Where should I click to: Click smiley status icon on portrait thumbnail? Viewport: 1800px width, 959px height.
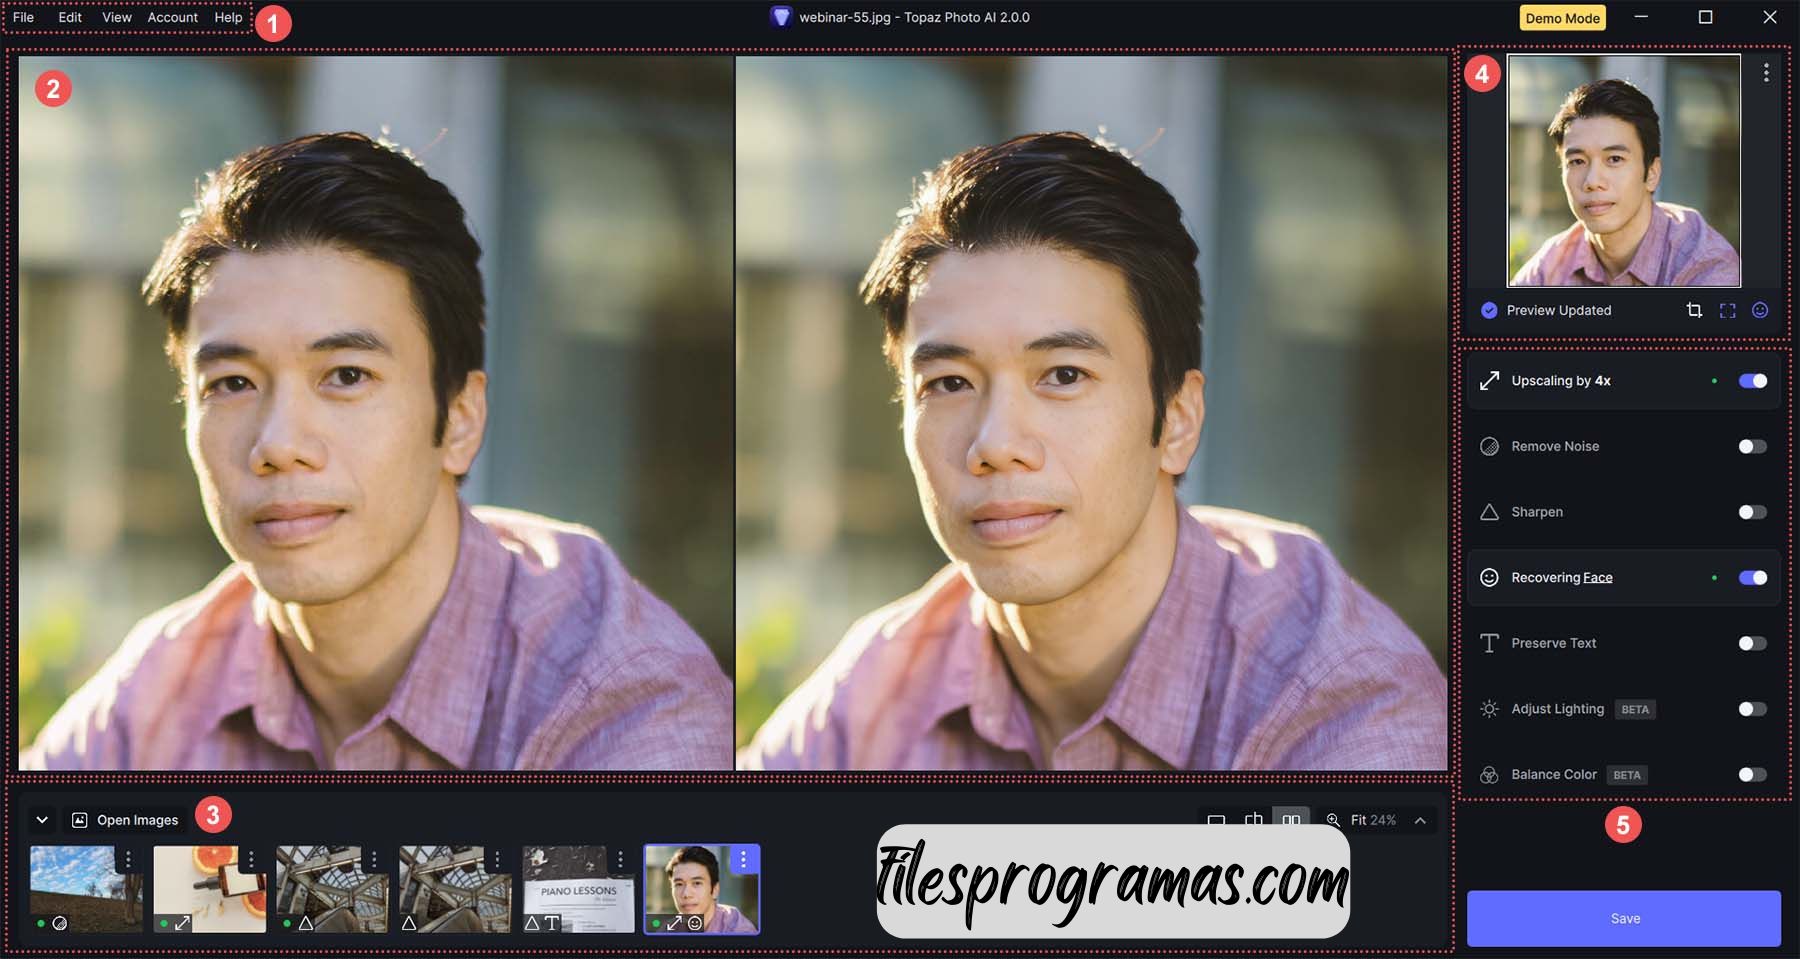695,923
